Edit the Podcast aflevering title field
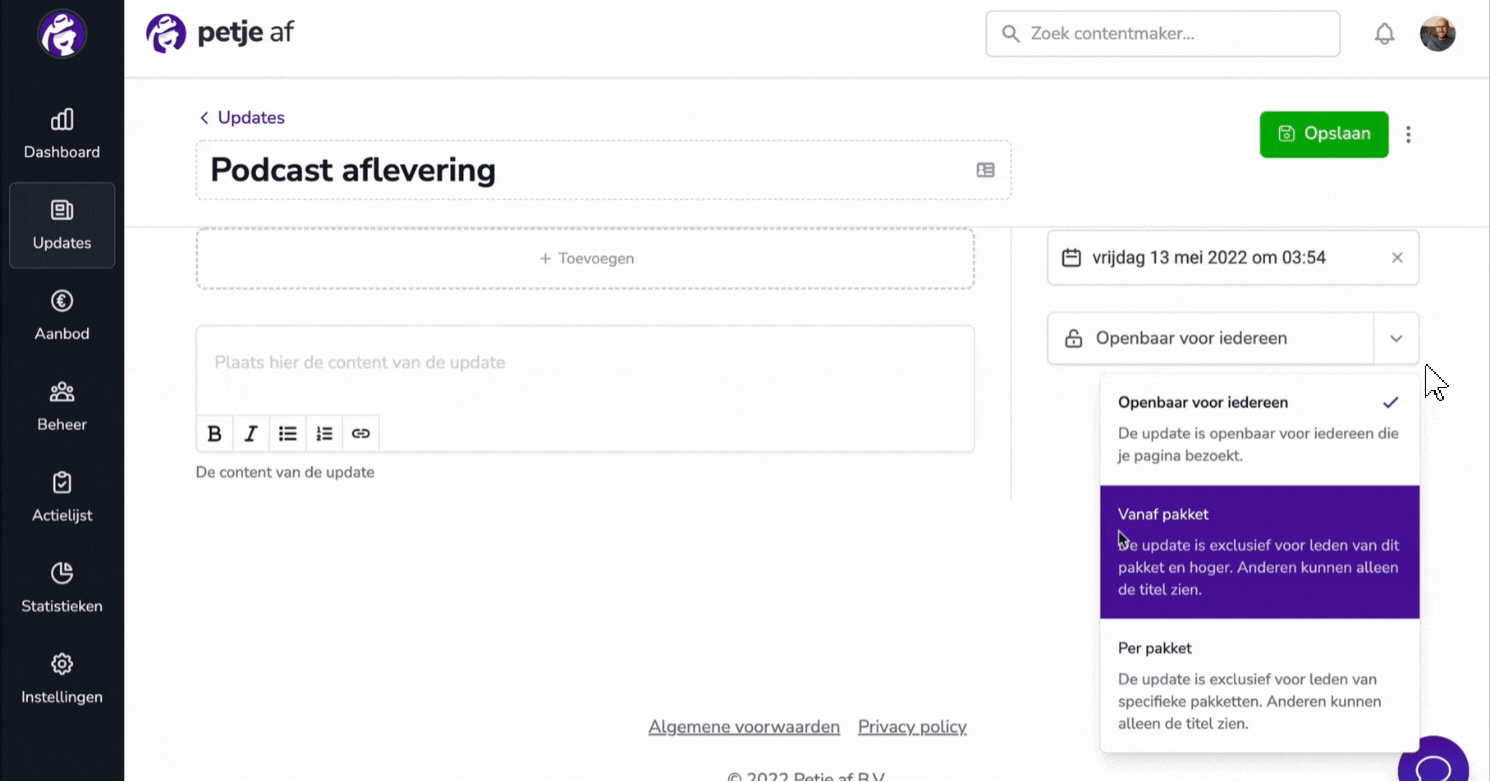1490x782 pixels. pyautogui.click(x=603, y=170)
